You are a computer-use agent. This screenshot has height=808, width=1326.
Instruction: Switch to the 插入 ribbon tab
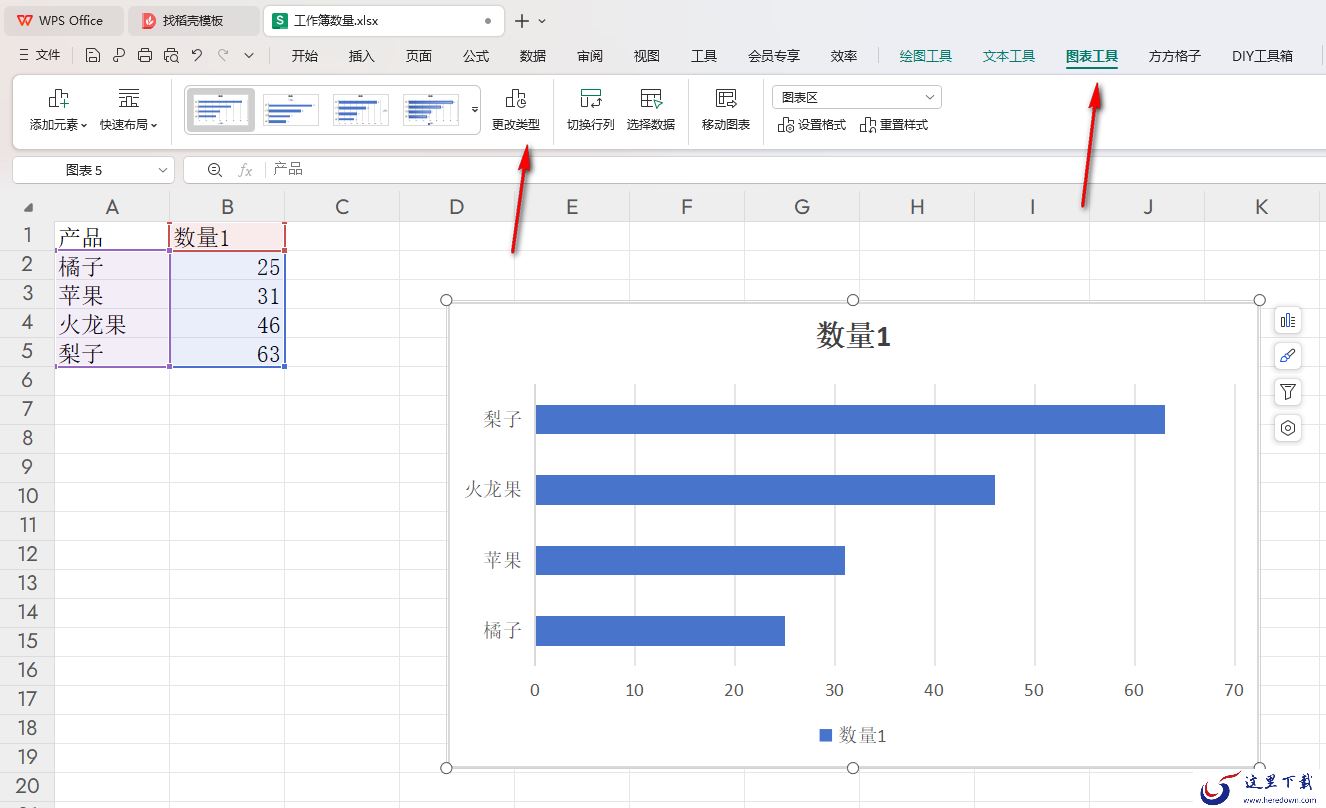362,56
